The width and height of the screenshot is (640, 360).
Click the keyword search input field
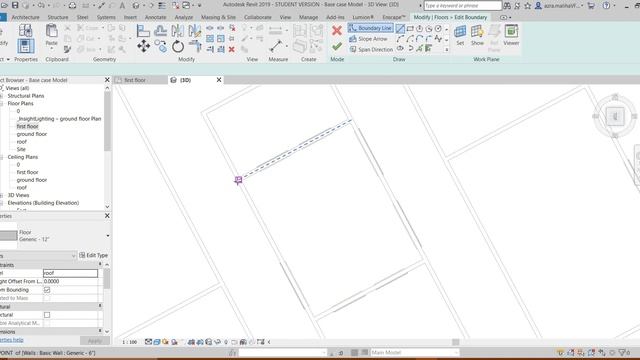point(462,6)
